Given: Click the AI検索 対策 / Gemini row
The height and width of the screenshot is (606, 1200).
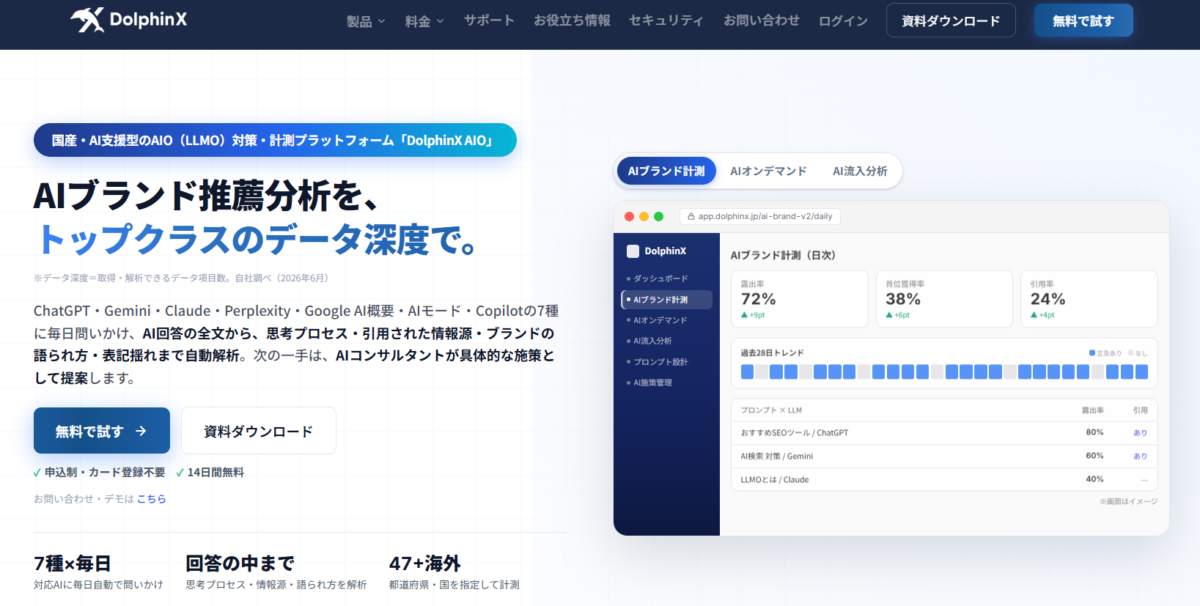Looking at the screenshot, I should [x=944, y=455].
